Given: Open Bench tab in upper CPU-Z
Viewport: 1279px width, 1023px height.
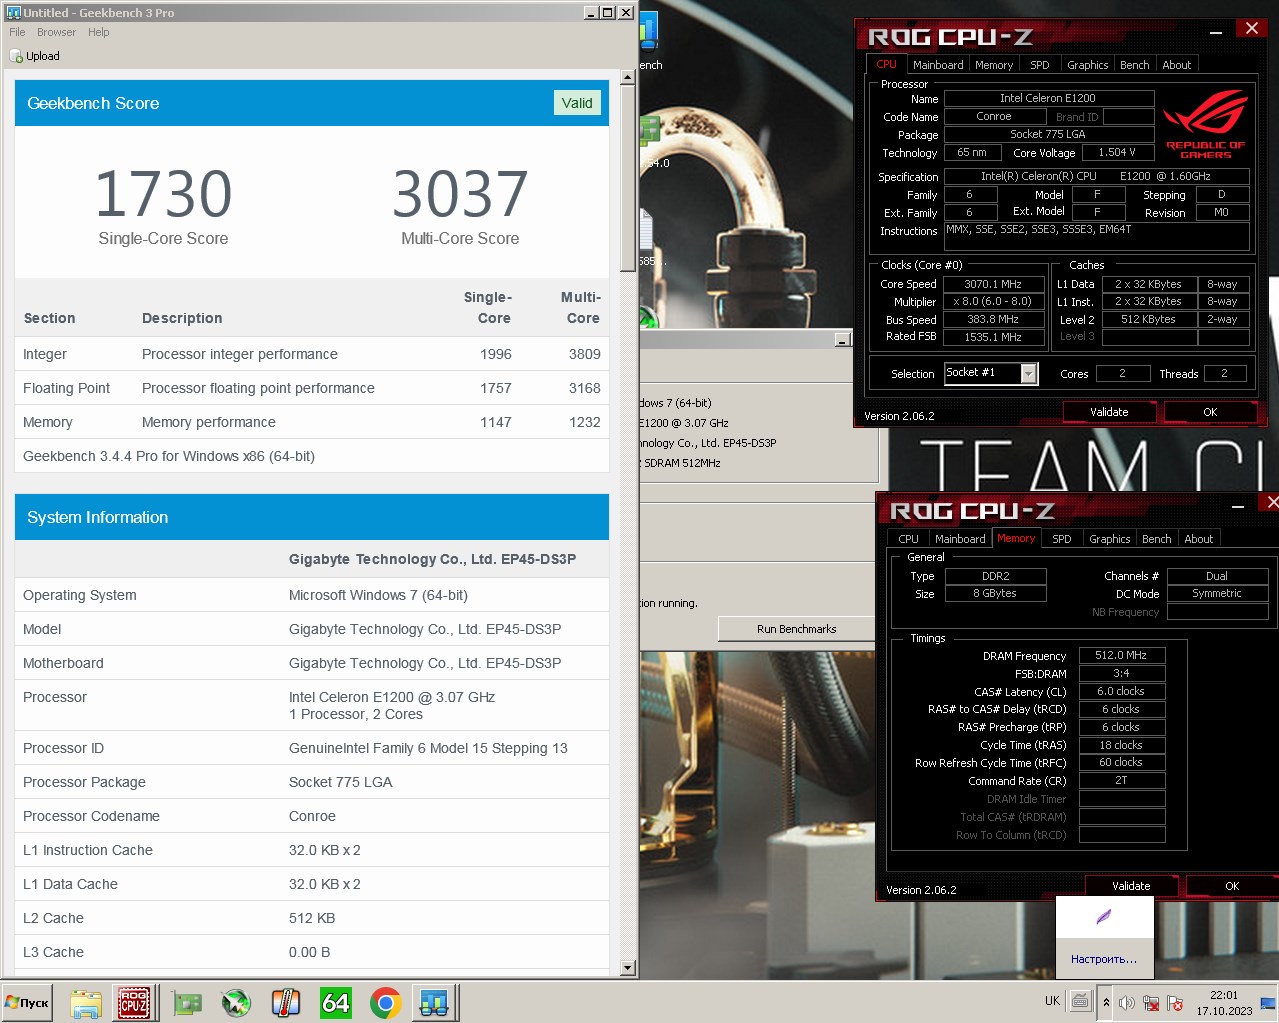Looking at the screenshot, I should point(1134,65).
